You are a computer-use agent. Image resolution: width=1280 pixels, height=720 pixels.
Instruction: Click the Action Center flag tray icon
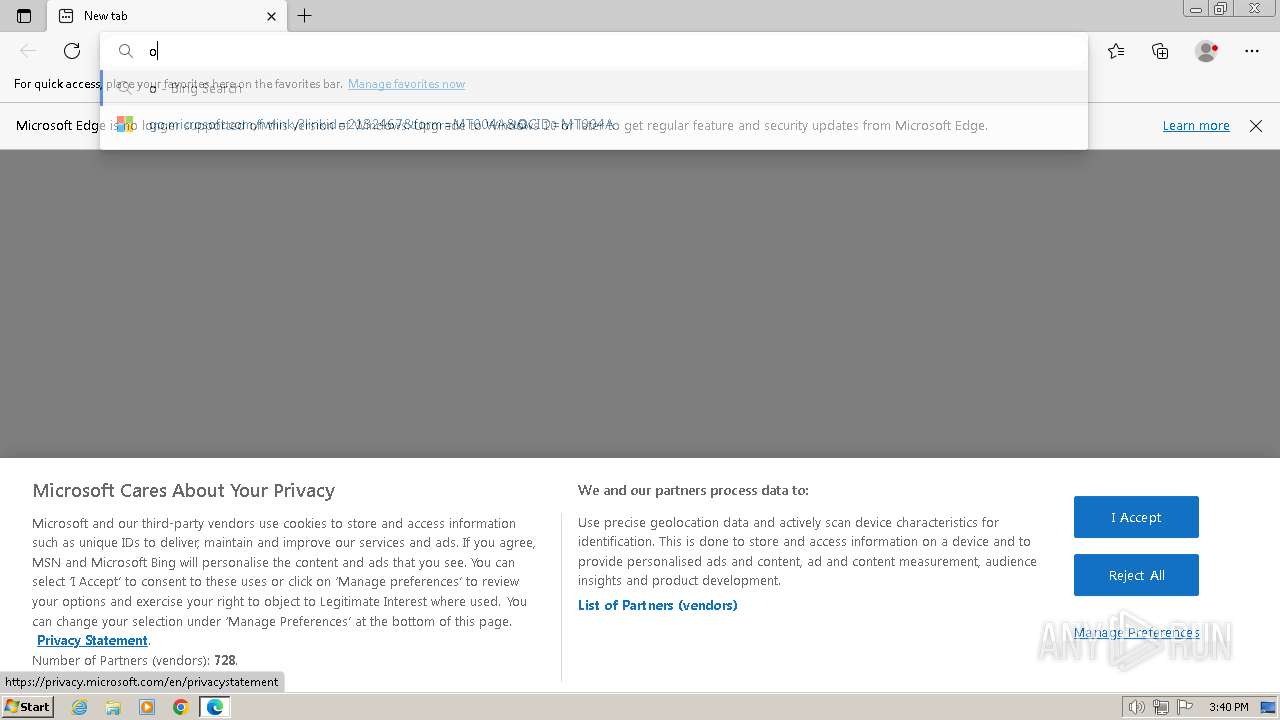tap(1185, 707)
